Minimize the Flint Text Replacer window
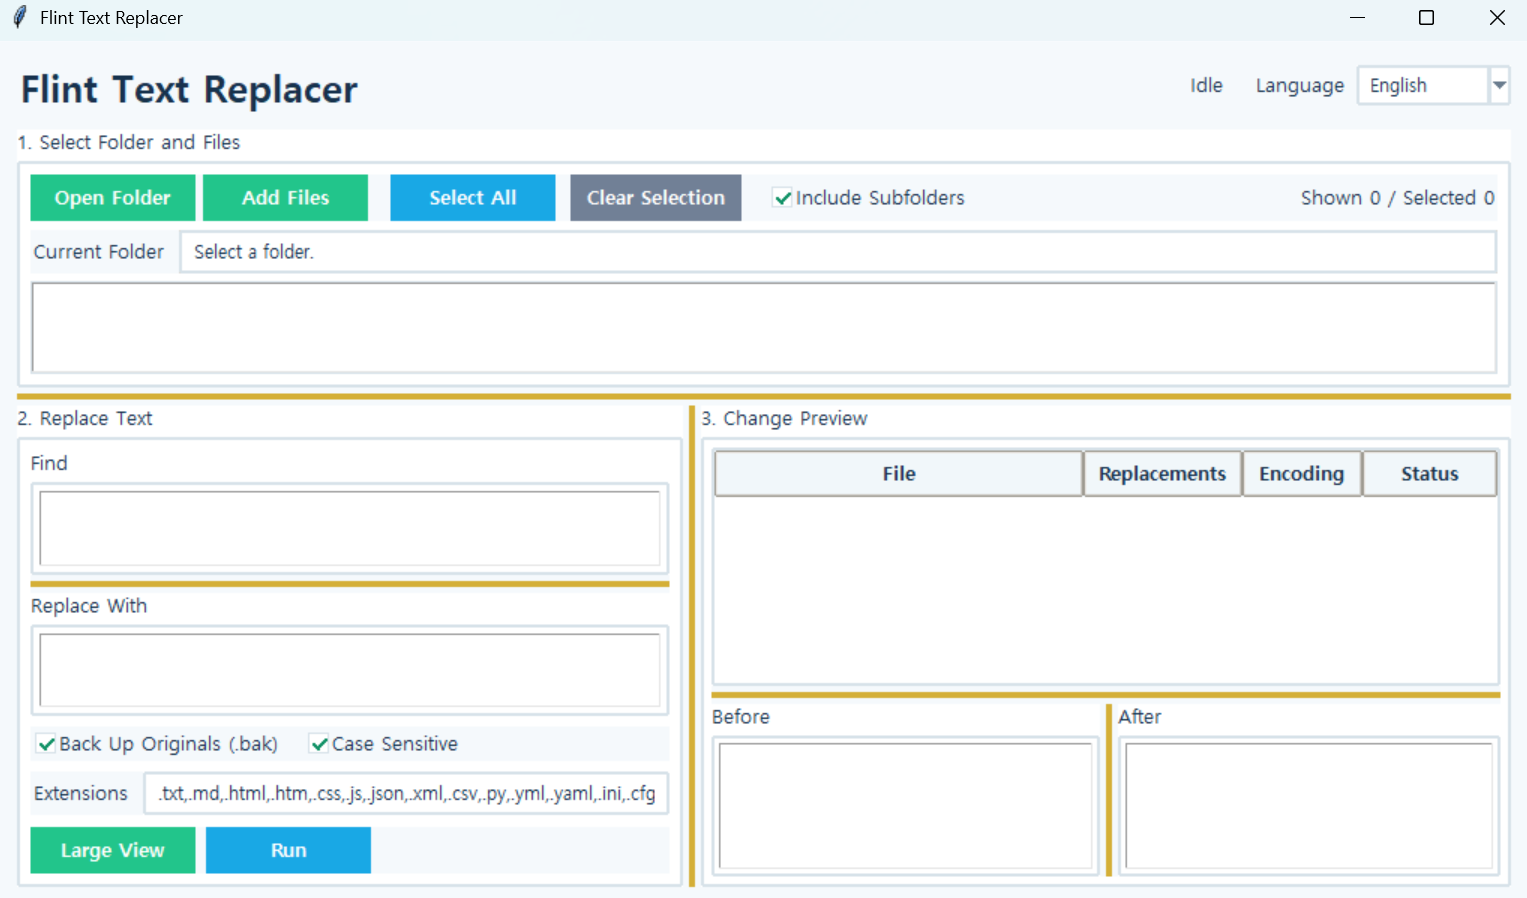The image size is (1527, 898). [1357, 18]
